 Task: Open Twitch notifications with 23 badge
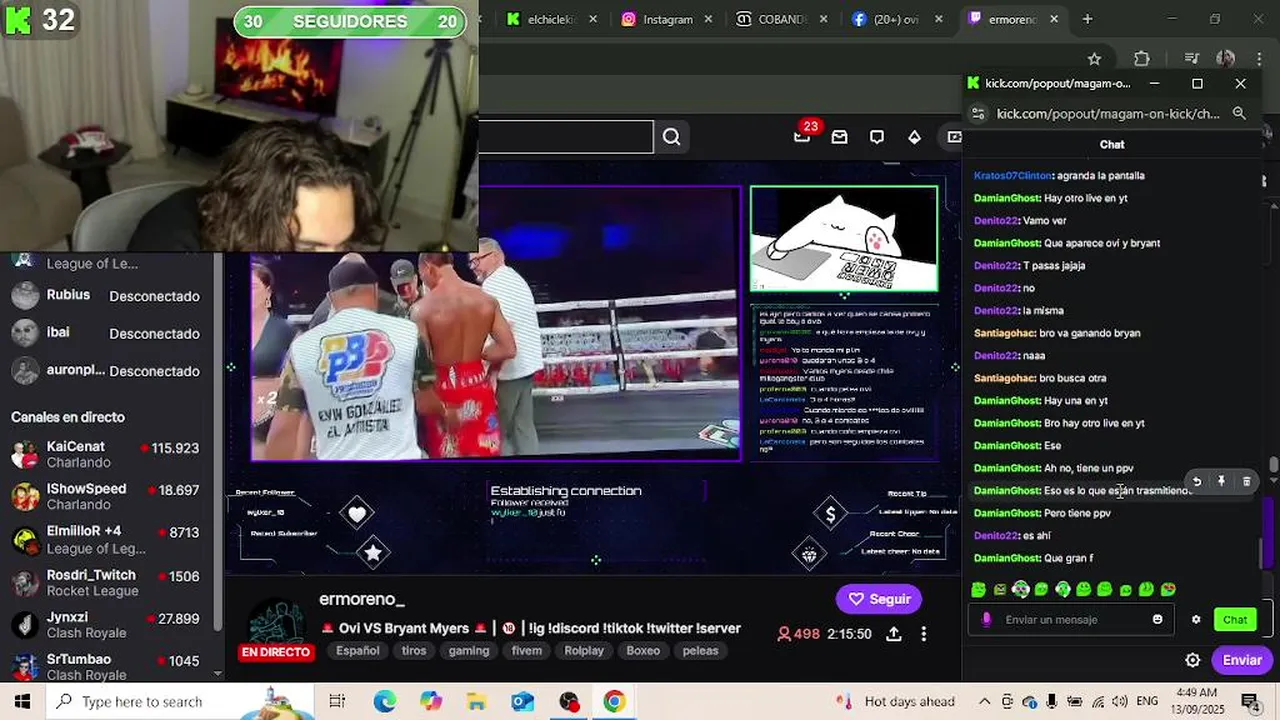[803, 135]
